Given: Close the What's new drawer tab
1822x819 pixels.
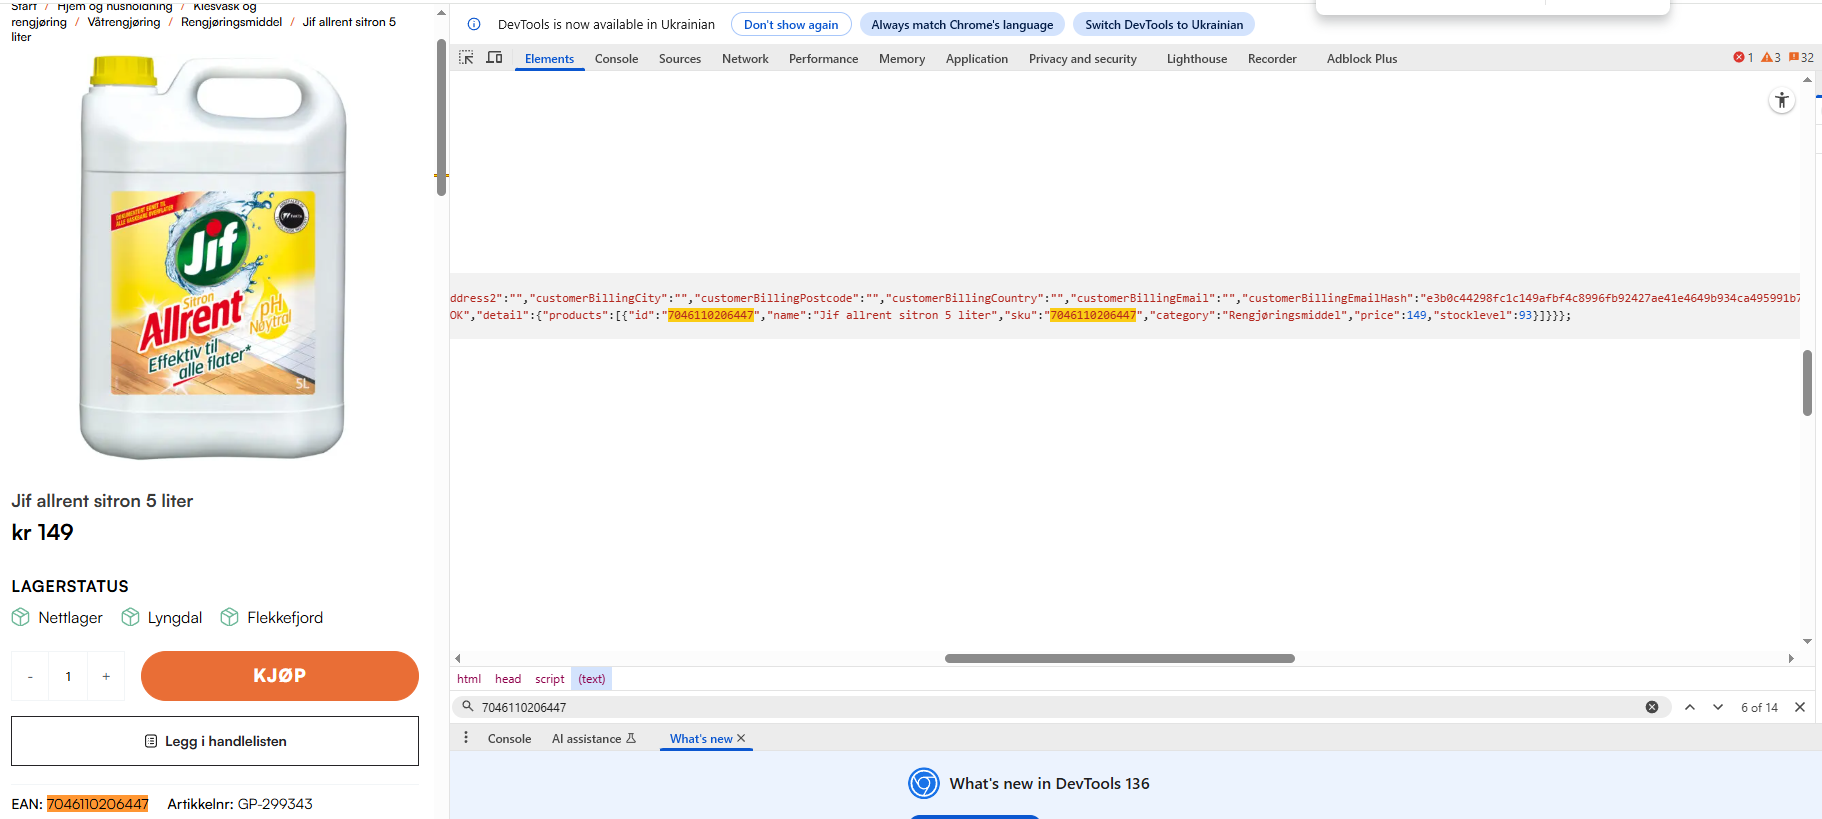Looking at the screenshot, I should [741, 739].
